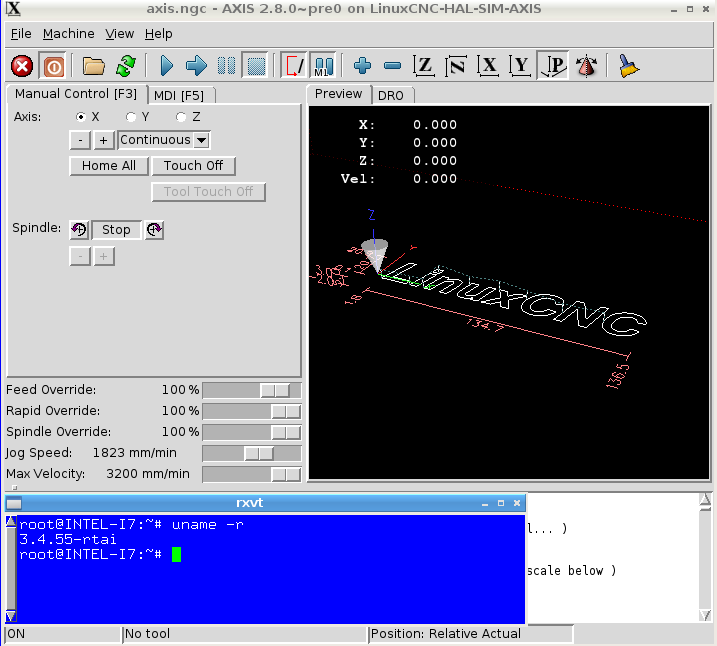Open a G-code file with folder icon
Screen dimensions: 717x646
(x=94, y=66)
